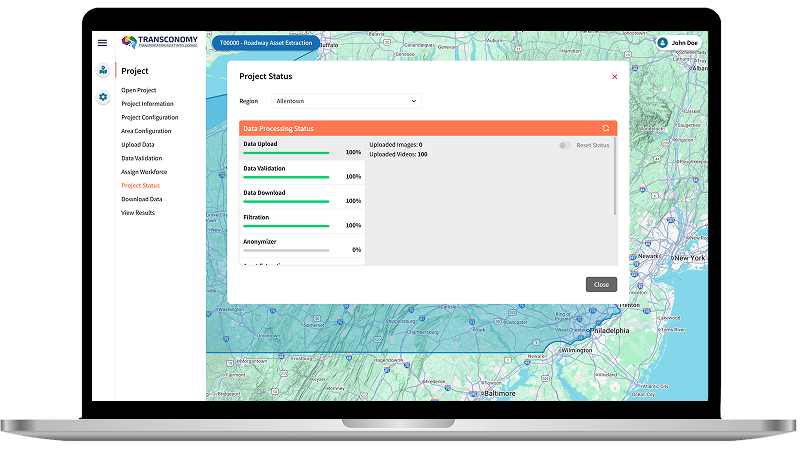Image resolution: width=800 pixels, height=451 pixels.
Task: Expand the Region dropdown showing Allentown
Action: [x=346, y=101]
